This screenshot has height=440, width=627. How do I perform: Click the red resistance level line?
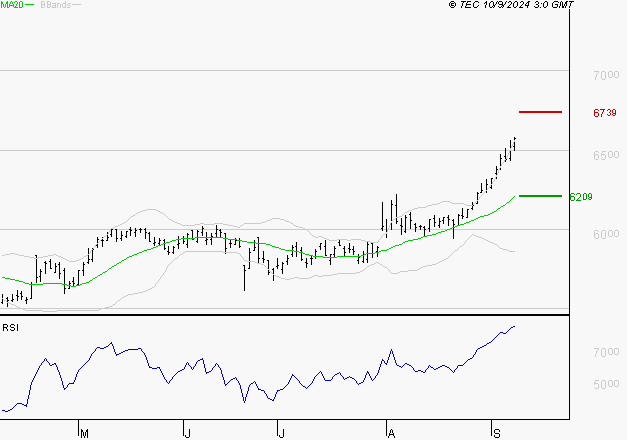coord(540,112)
